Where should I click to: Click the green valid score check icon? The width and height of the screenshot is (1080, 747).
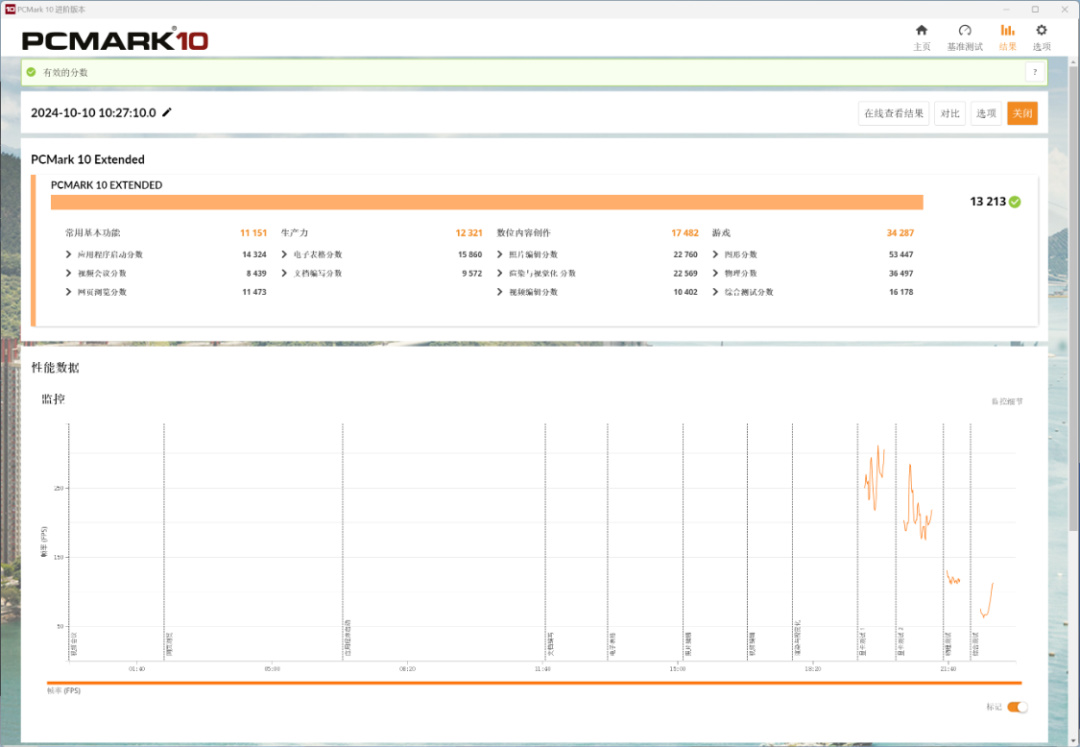(31, 72)
